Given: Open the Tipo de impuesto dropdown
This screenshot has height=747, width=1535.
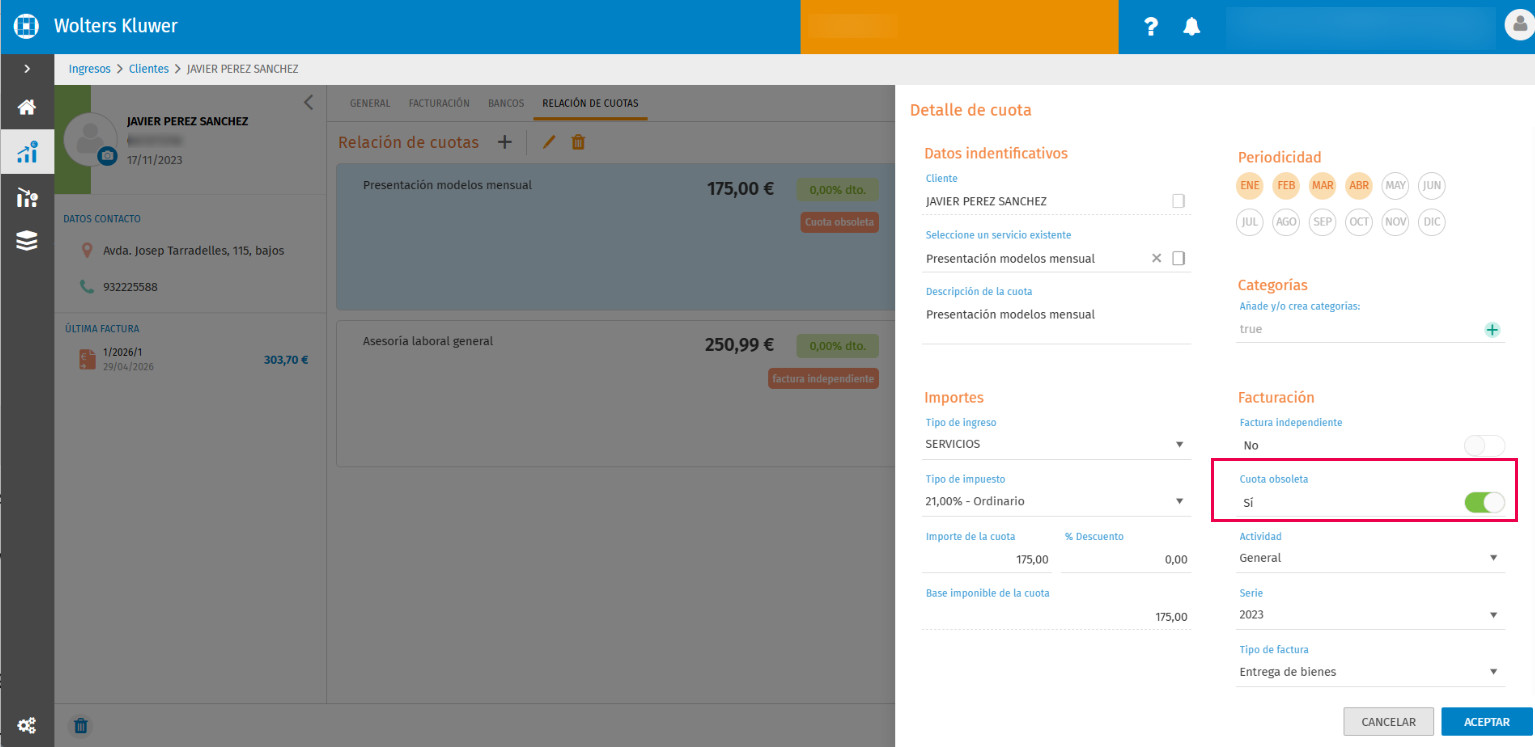Looking at the screenshot, I should tap(1056, 501).
